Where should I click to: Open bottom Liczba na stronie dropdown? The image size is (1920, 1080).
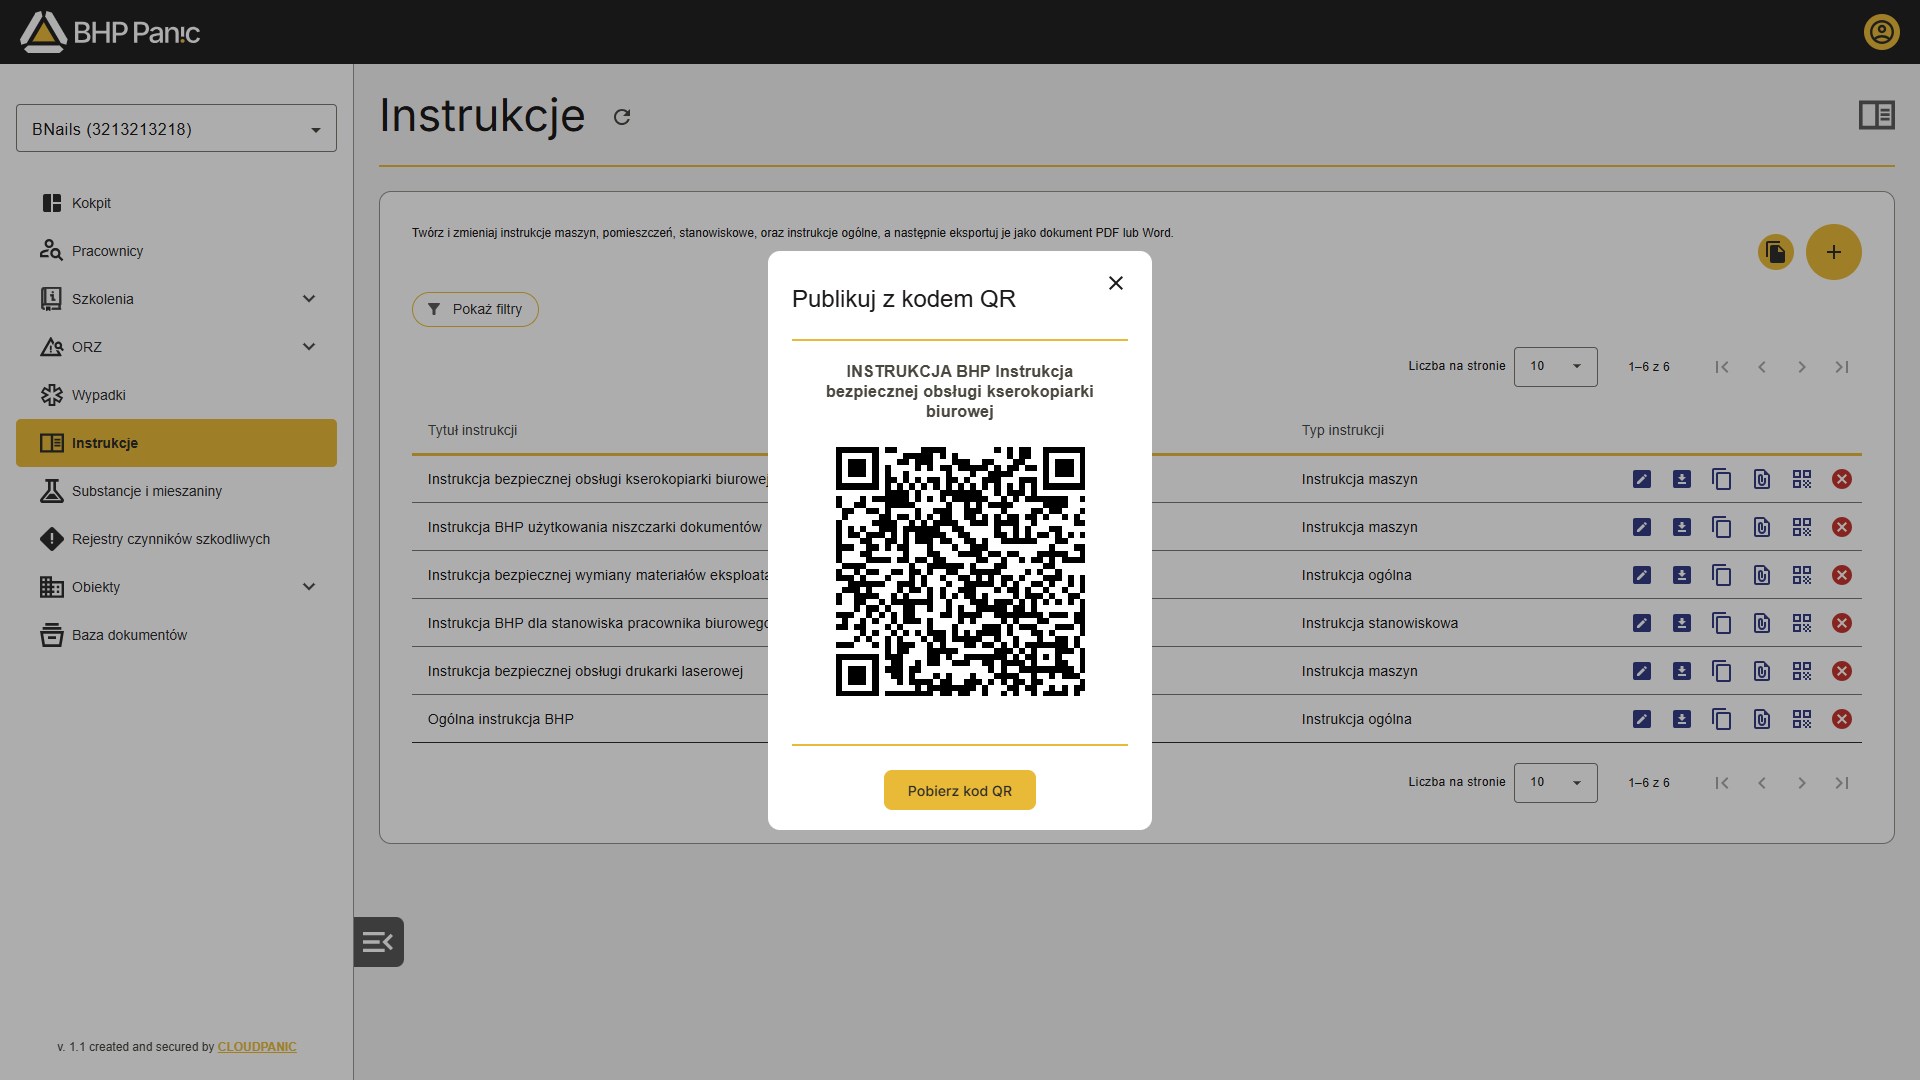(x=1555, y=783)
